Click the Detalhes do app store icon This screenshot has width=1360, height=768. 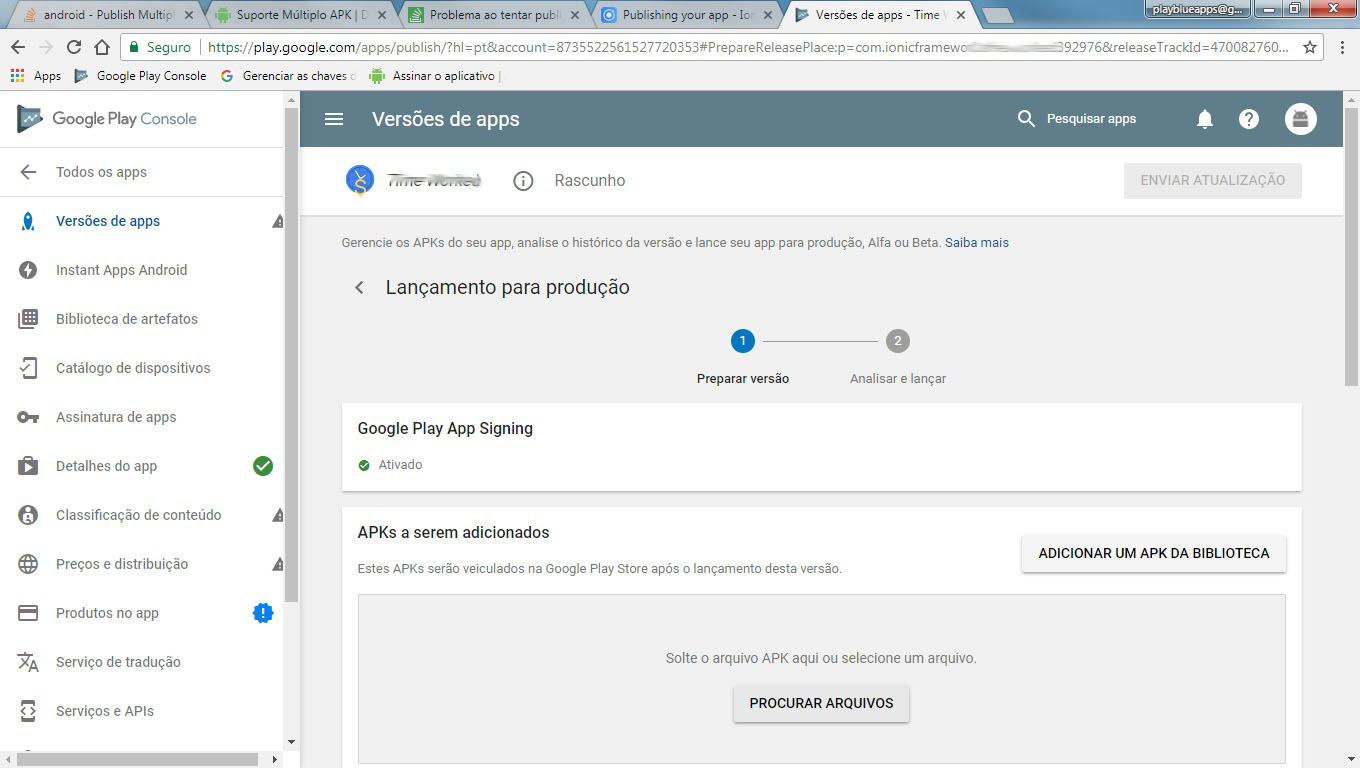coord(28,466)
